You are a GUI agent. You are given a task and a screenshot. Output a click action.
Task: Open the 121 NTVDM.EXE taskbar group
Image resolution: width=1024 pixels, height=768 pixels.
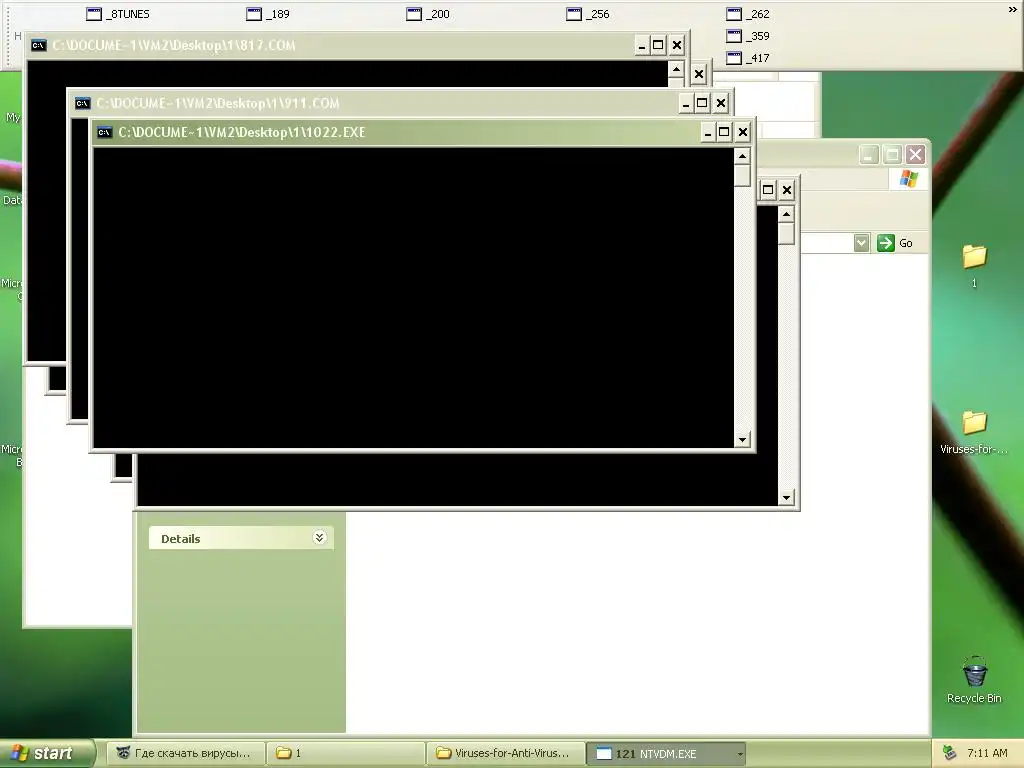click(665, 753)
